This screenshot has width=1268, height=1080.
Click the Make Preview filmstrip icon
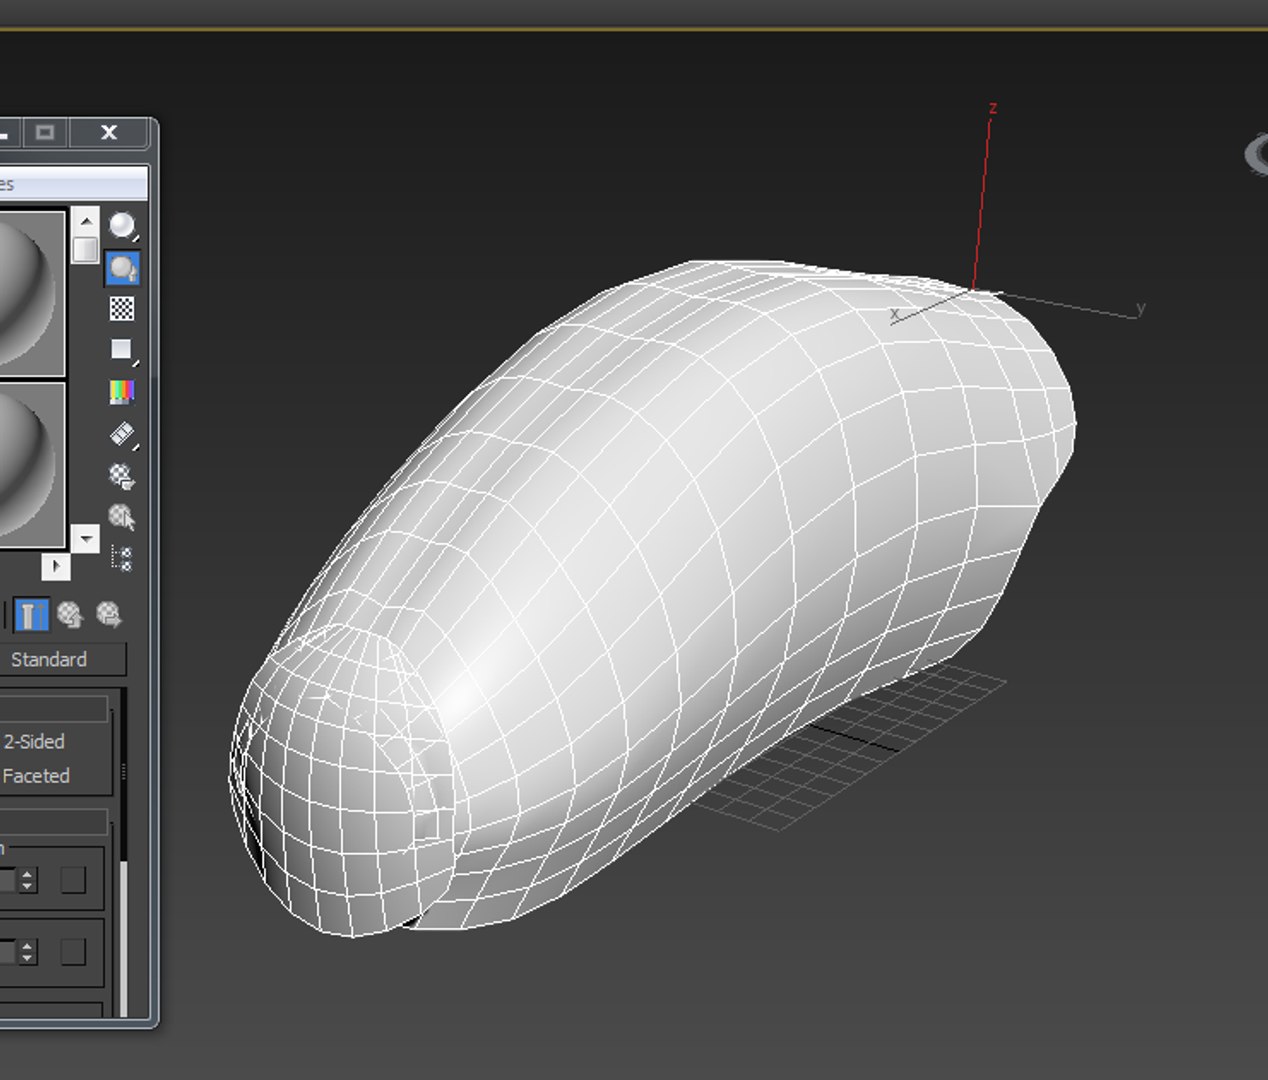[123, 435]
